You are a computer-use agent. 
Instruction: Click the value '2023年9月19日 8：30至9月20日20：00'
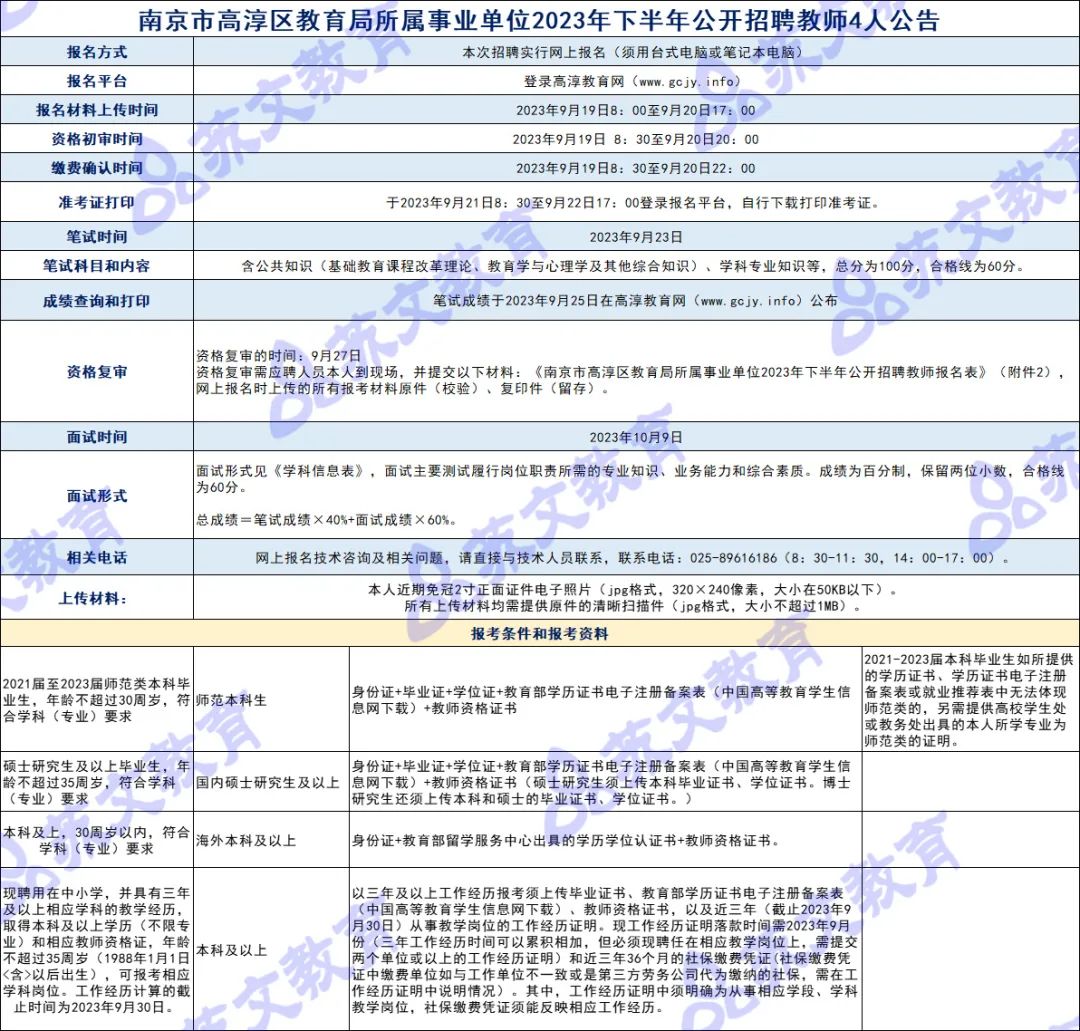click(636, 139)
